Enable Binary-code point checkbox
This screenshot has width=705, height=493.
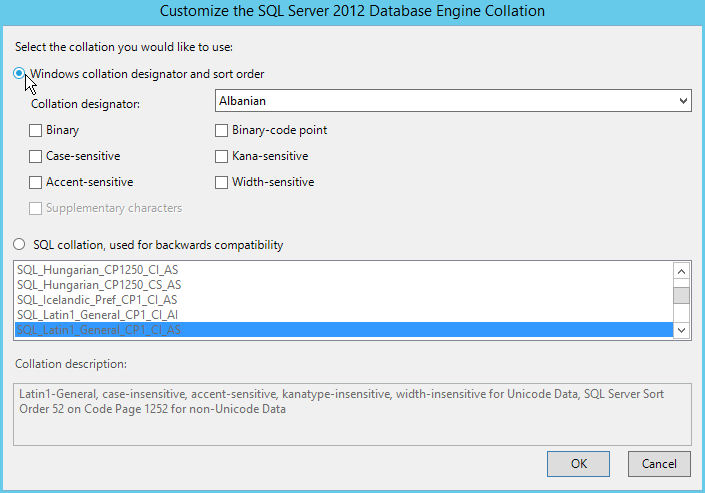point(222,130)
